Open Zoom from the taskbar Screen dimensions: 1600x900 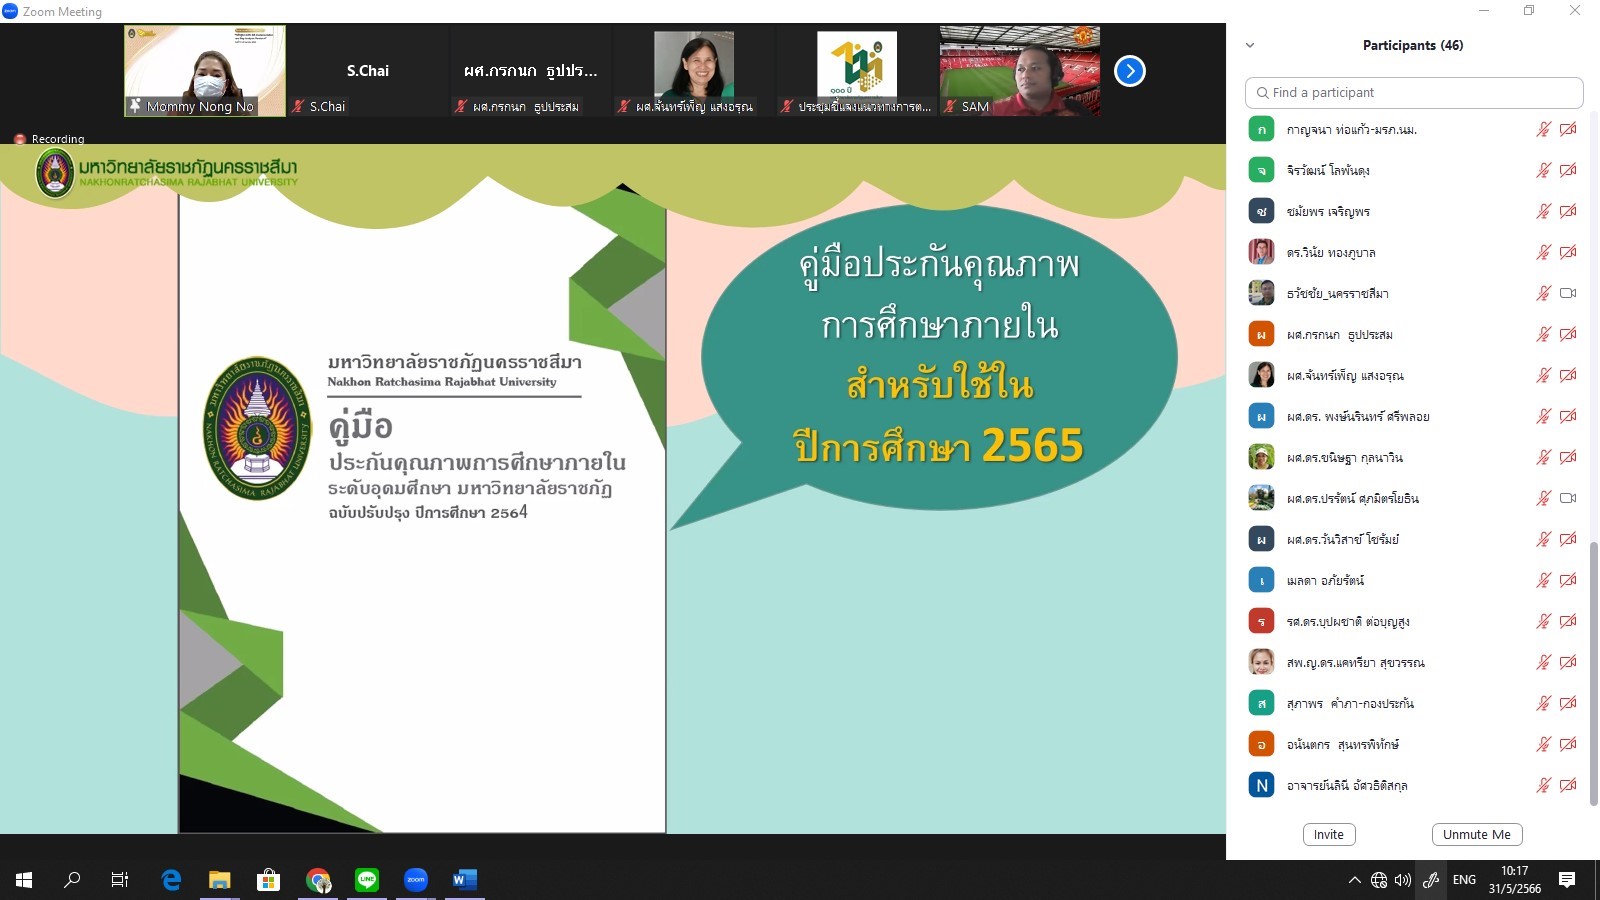click(416, 880)
